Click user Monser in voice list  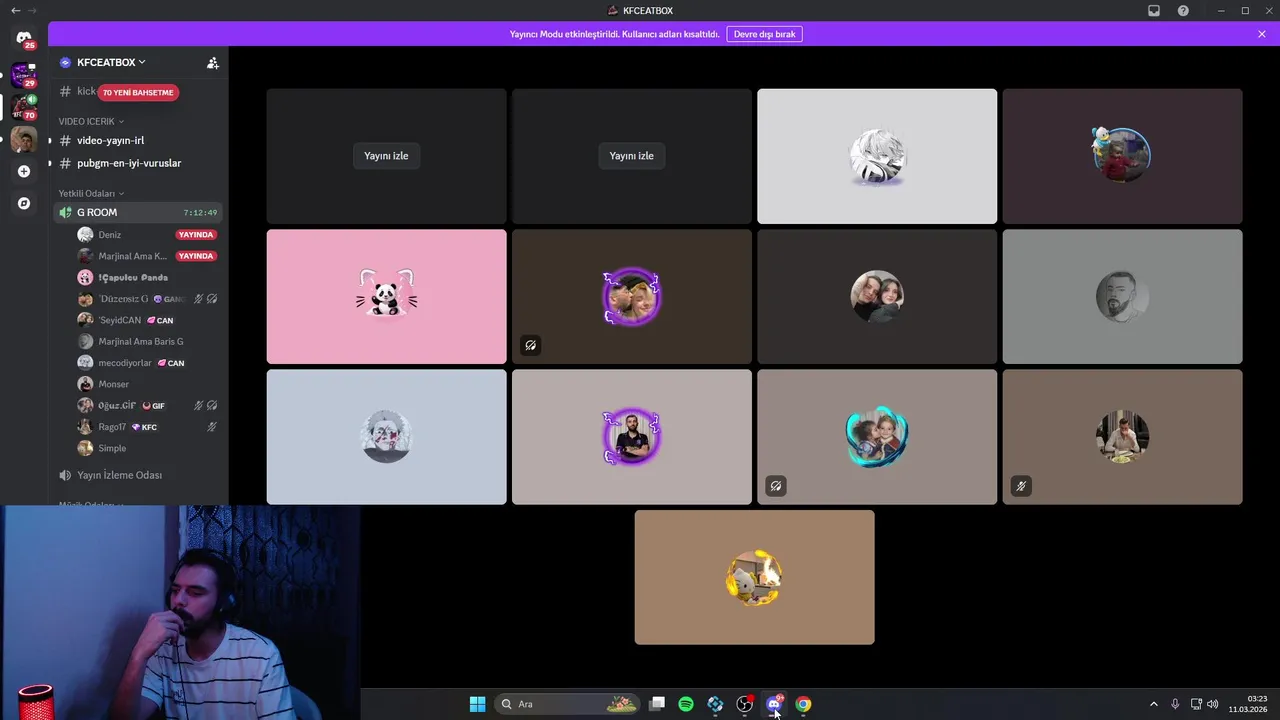[x=113, y=384]
